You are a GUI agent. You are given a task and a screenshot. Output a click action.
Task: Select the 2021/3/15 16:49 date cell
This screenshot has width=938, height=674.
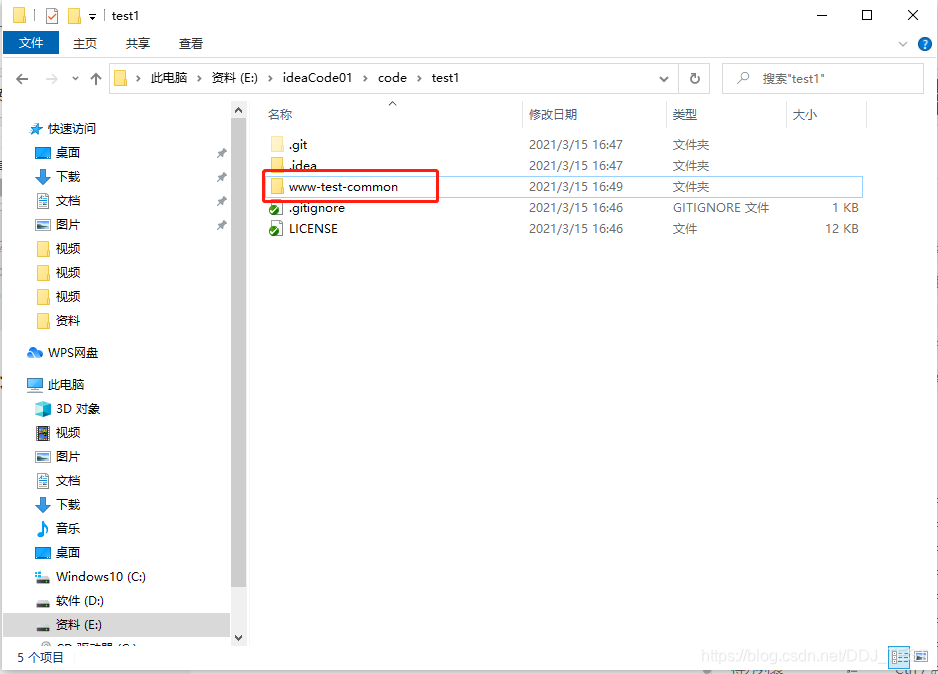[x=575, y=187]
